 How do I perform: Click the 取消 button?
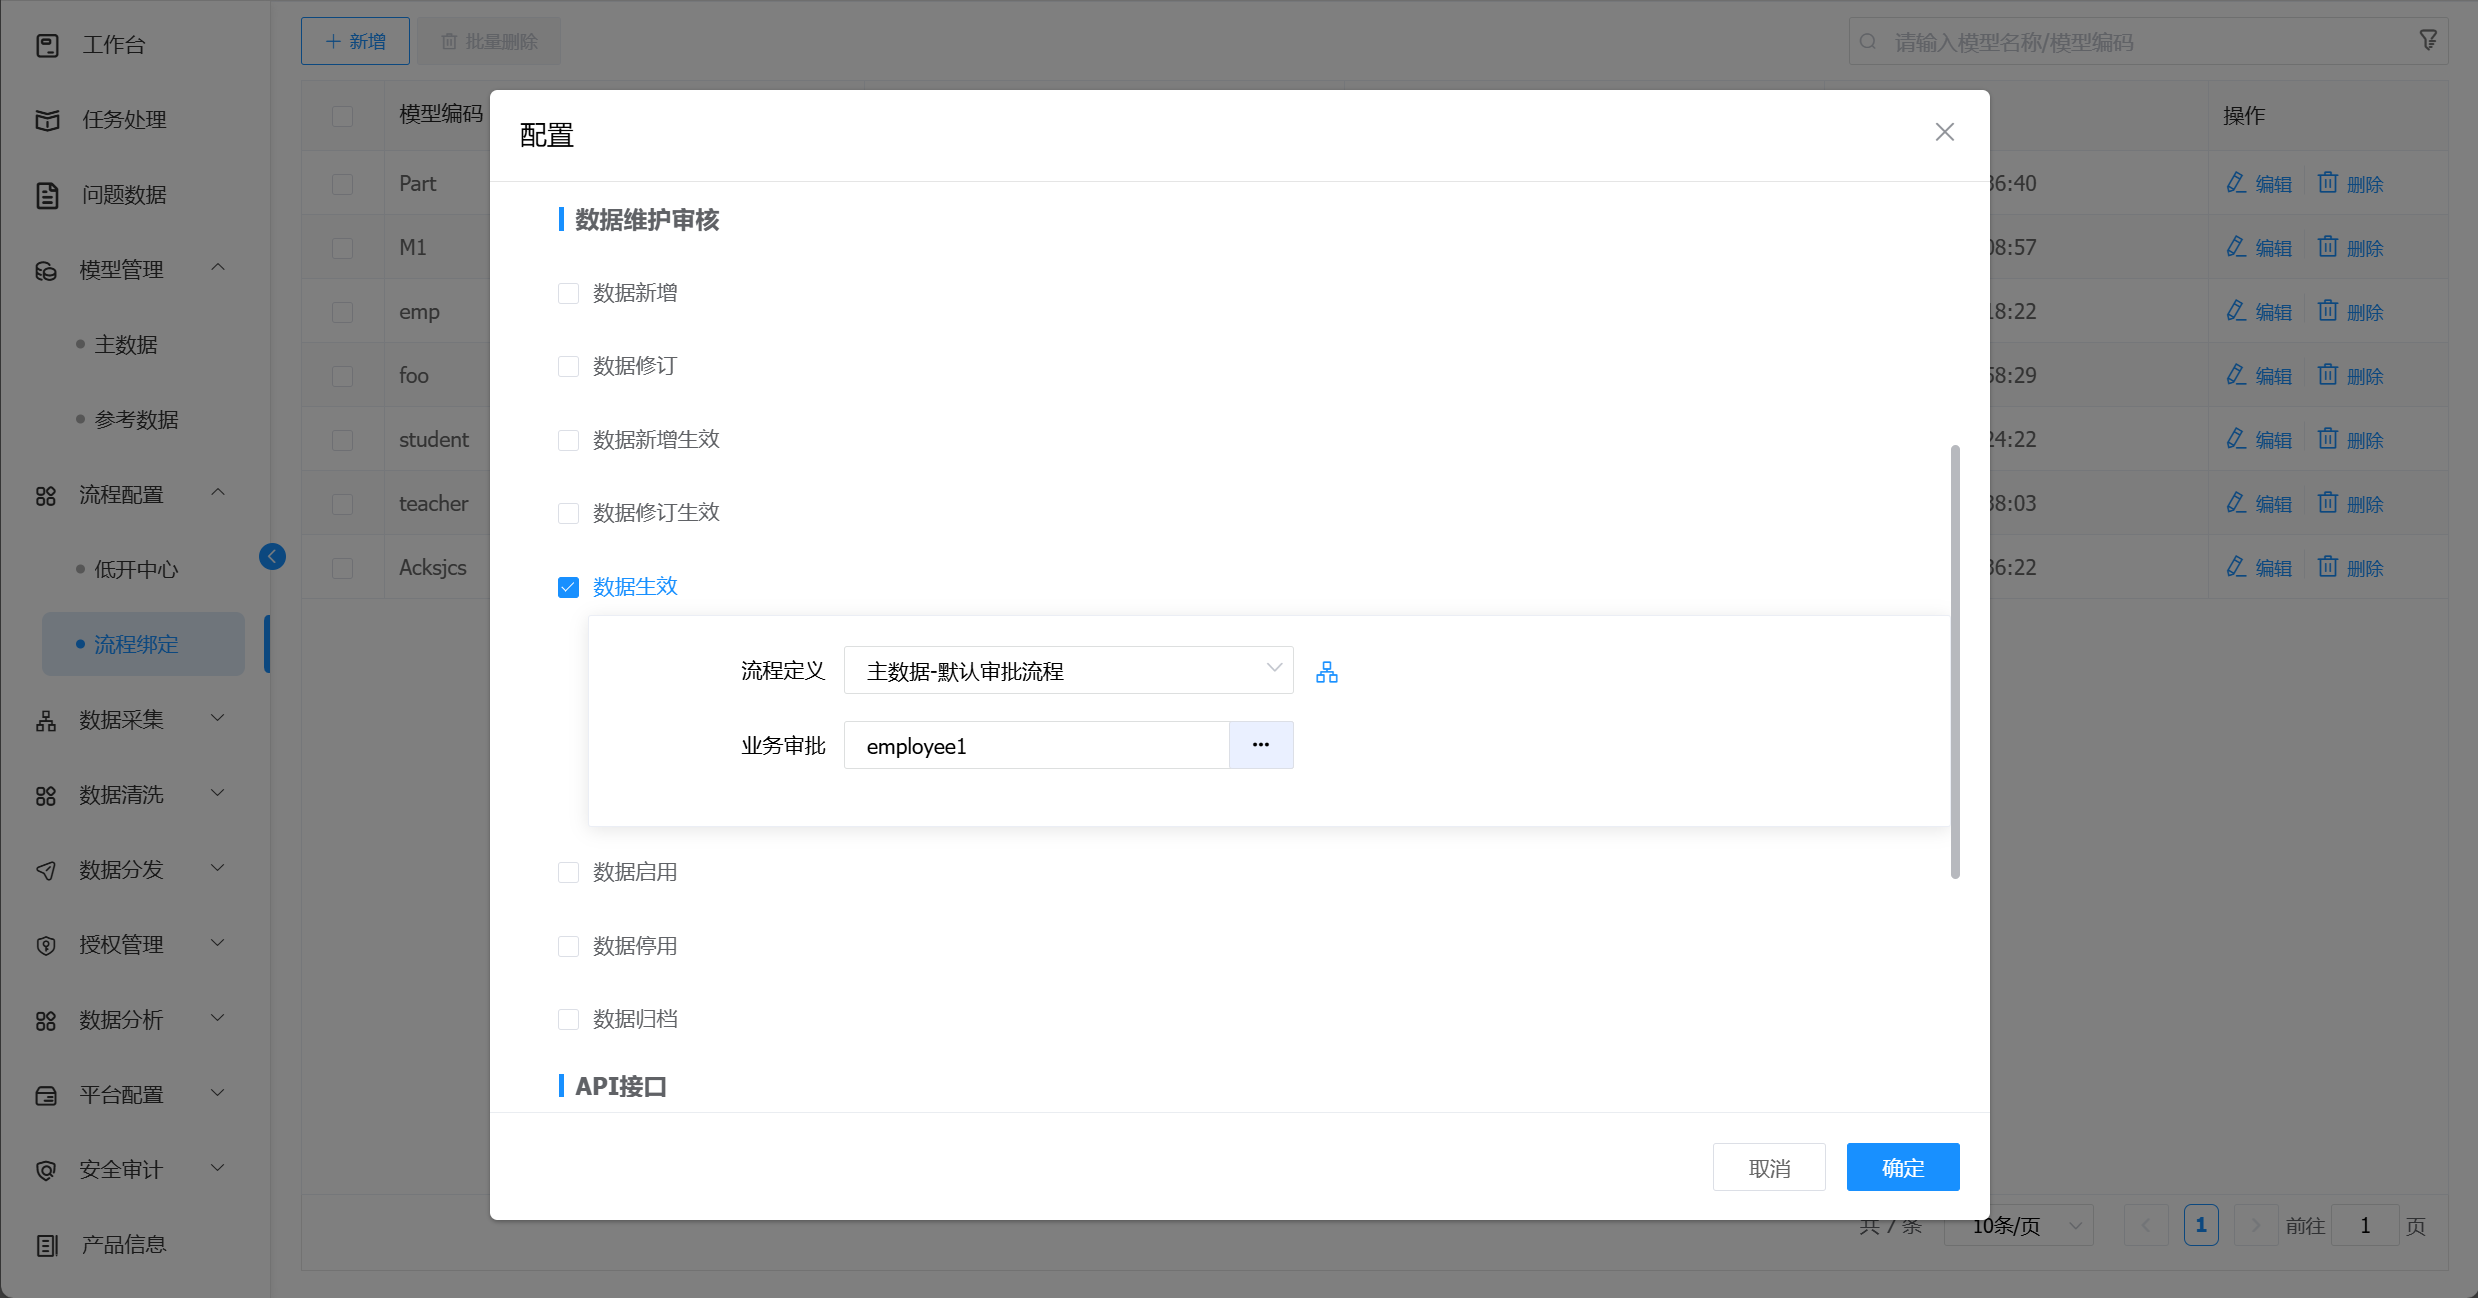click(1768, 1167)
